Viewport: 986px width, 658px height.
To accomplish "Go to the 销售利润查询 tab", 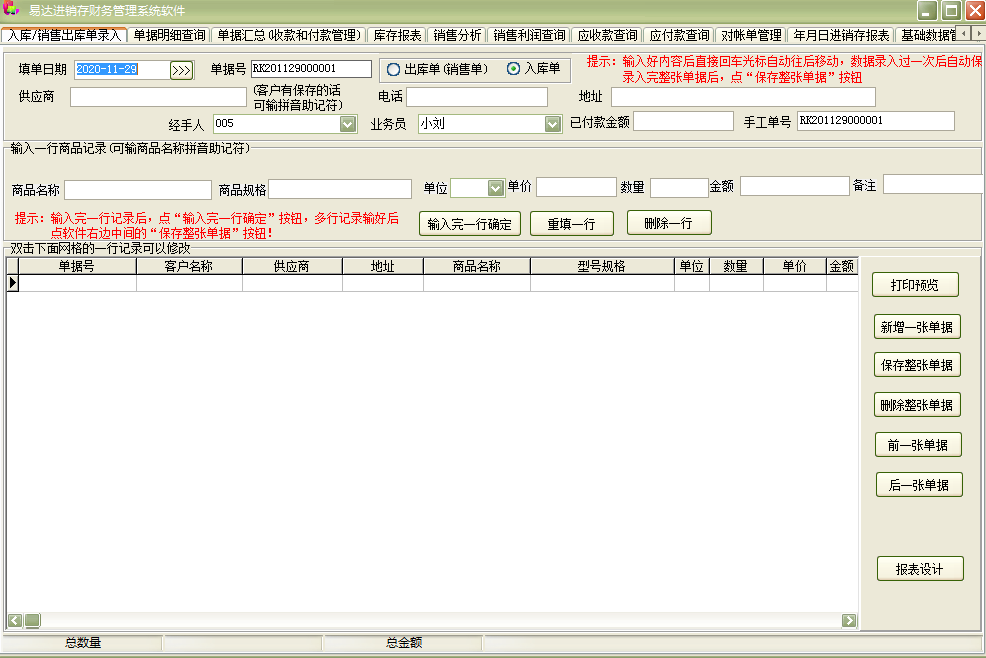I will (529, 35).
